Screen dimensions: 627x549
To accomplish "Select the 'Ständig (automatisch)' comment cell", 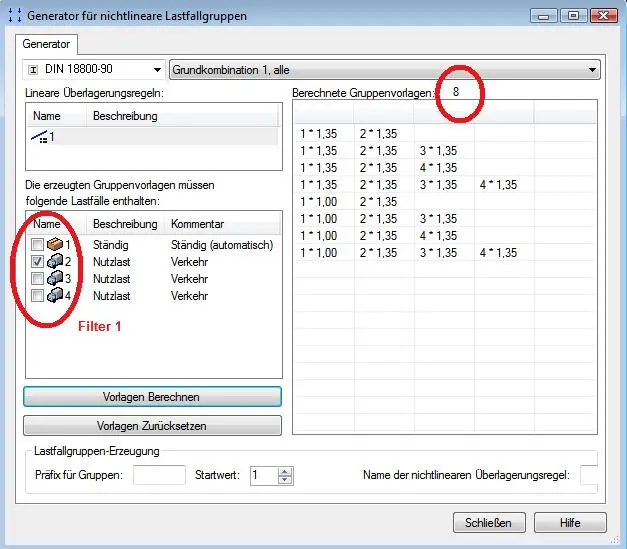I will [222, 245].
